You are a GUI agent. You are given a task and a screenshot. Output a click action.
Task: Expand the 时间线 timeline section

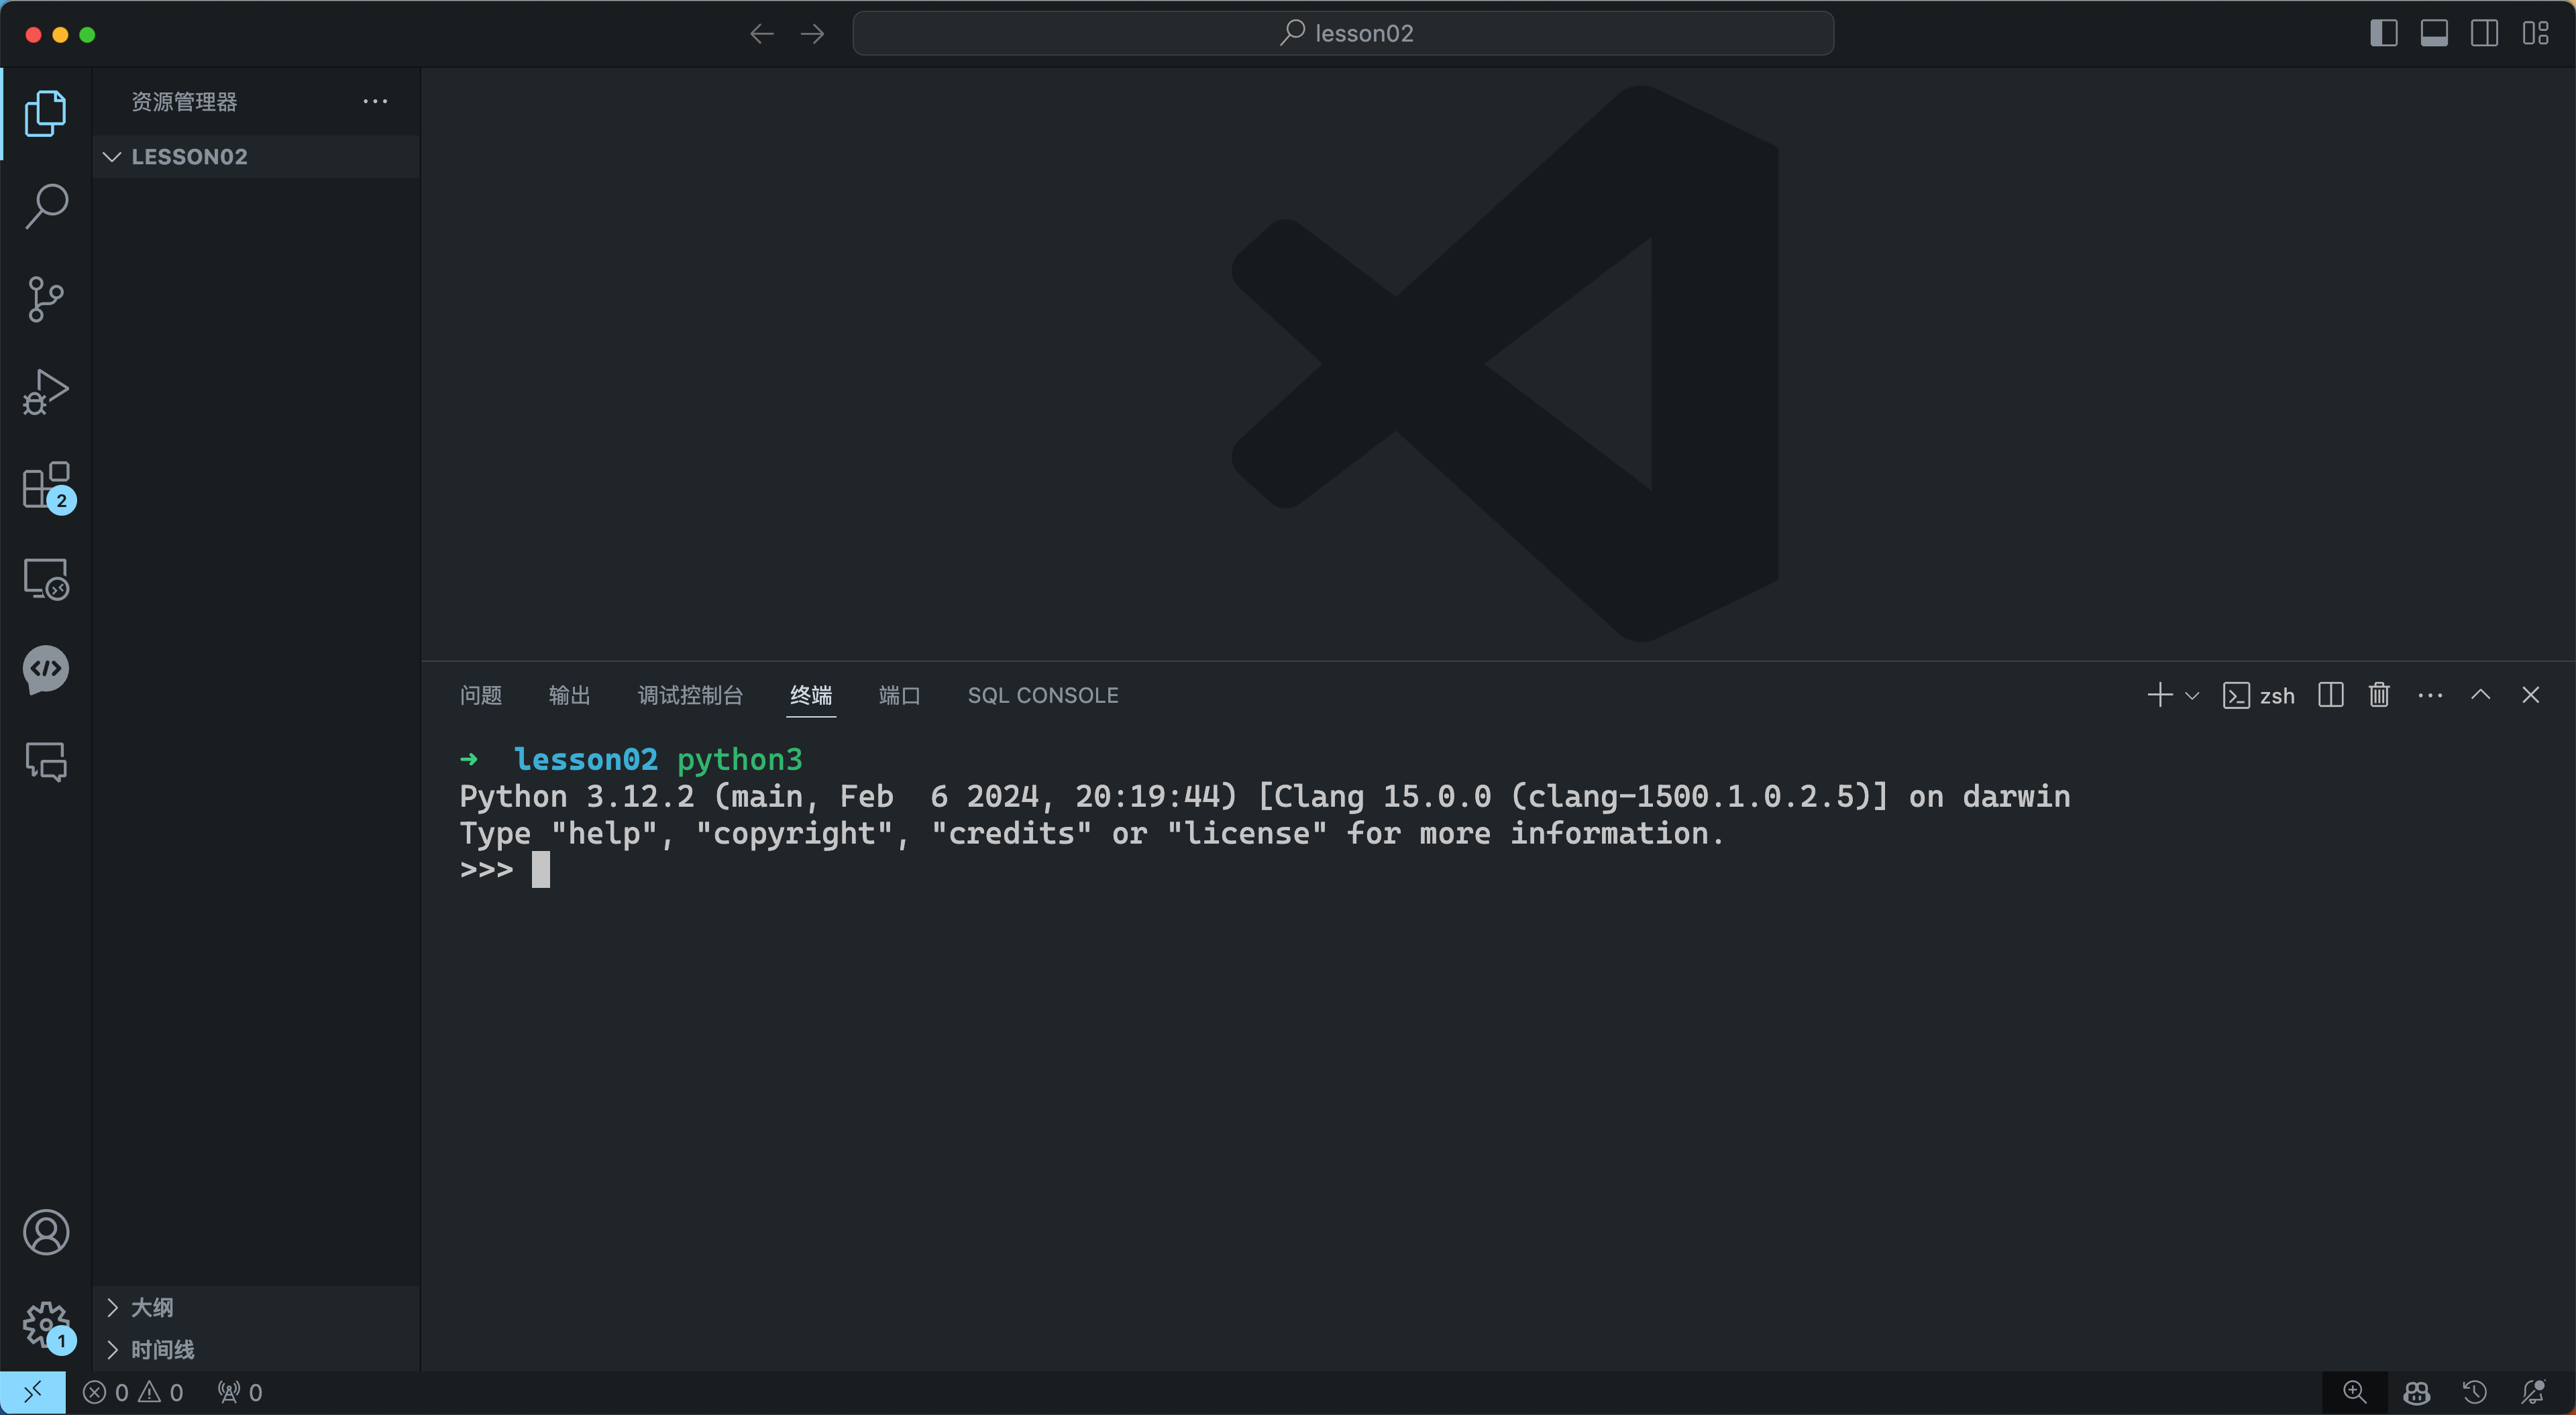click(256, 1349)
